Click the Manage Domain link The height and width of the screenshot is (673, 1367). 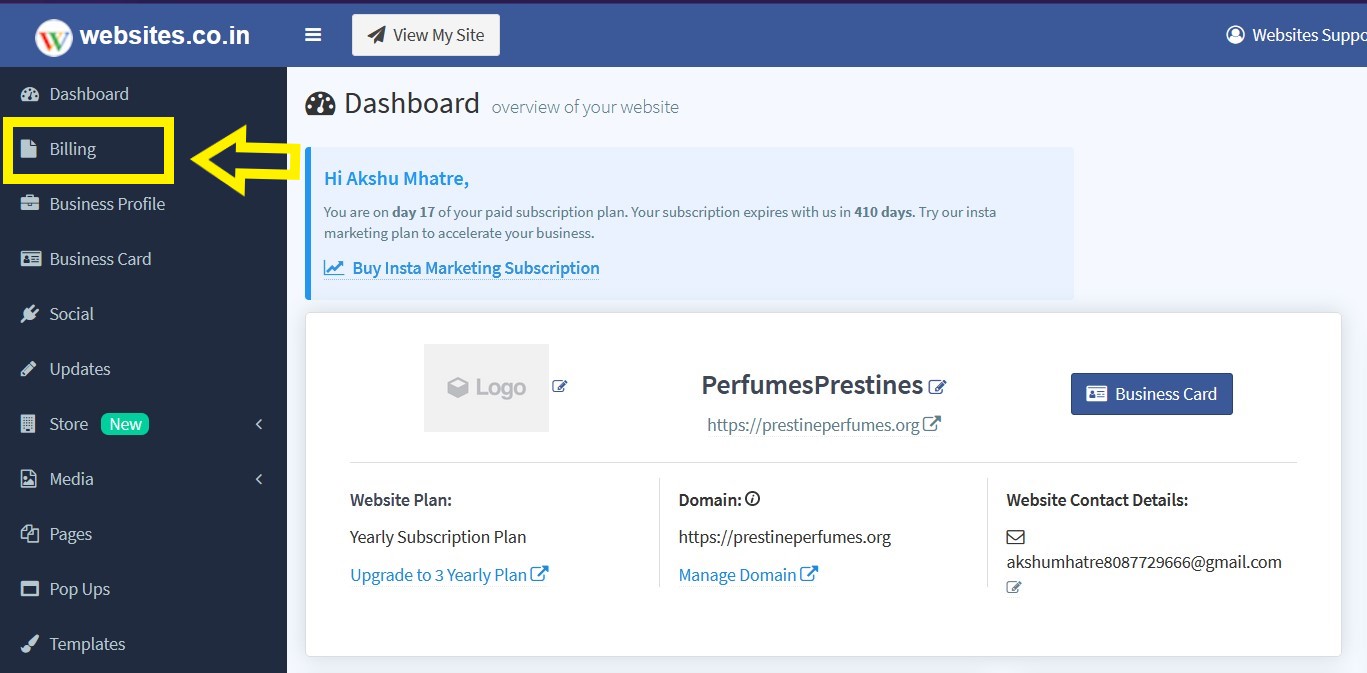click(x=748, y=575)
